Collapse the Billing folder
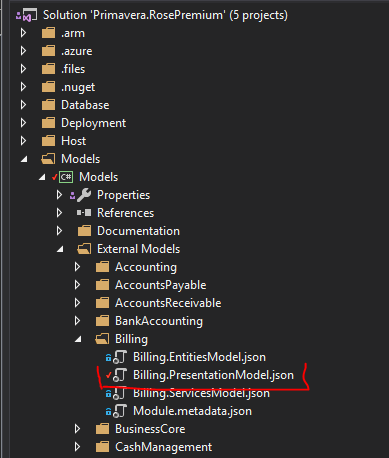 (x=78, y=339)
